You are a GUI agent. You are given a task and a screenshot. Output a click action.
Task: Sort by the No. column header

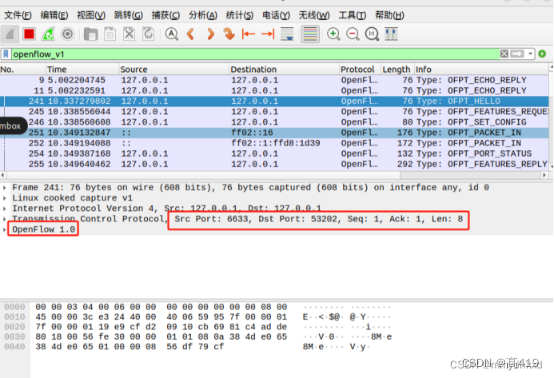point(23,69)
